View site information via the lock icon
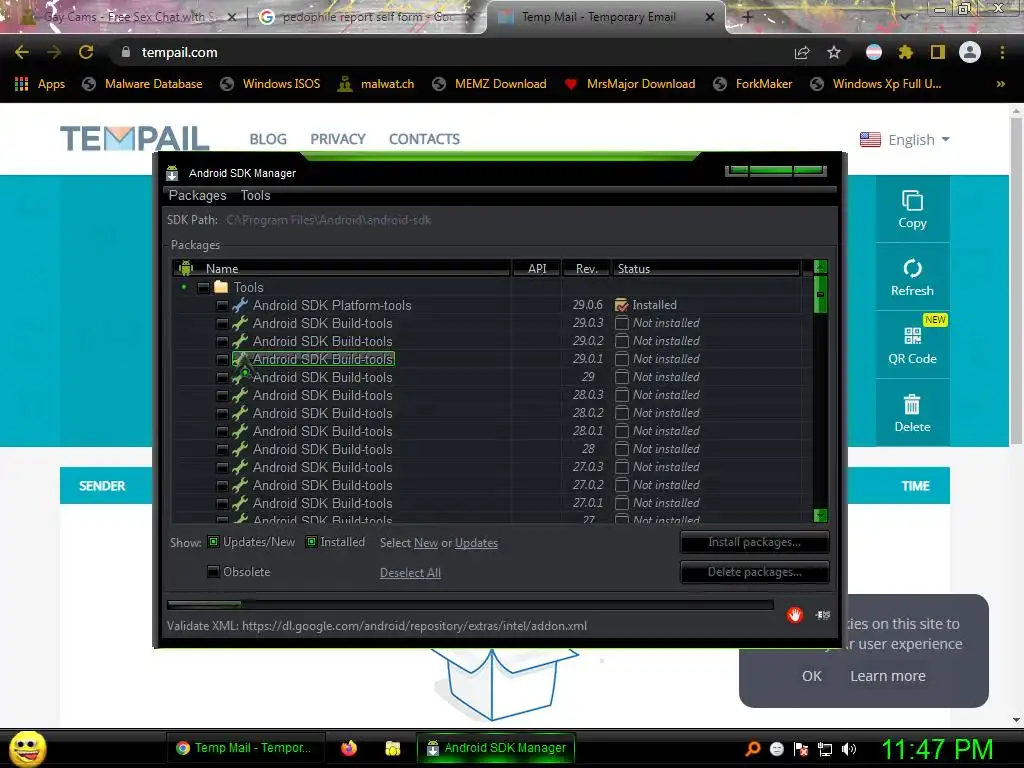The image size is (1024, 768). point(126,52)
